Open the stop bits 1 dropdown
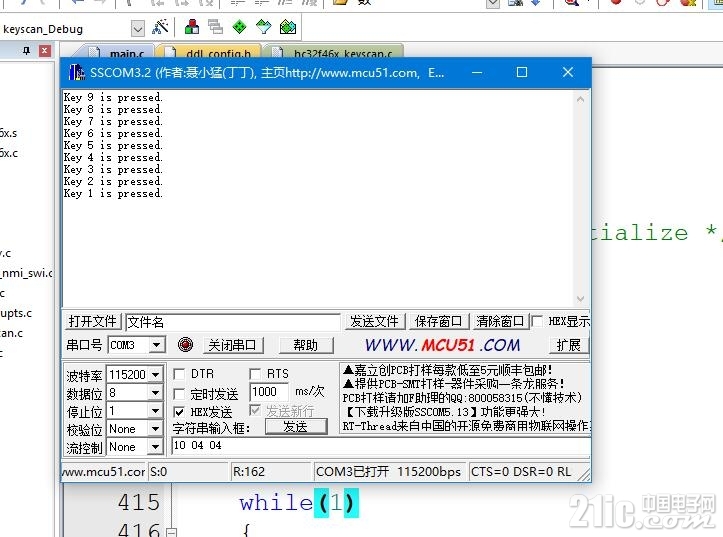The width and height of the screenshot is (723, 537). click(x=156, y=410)
